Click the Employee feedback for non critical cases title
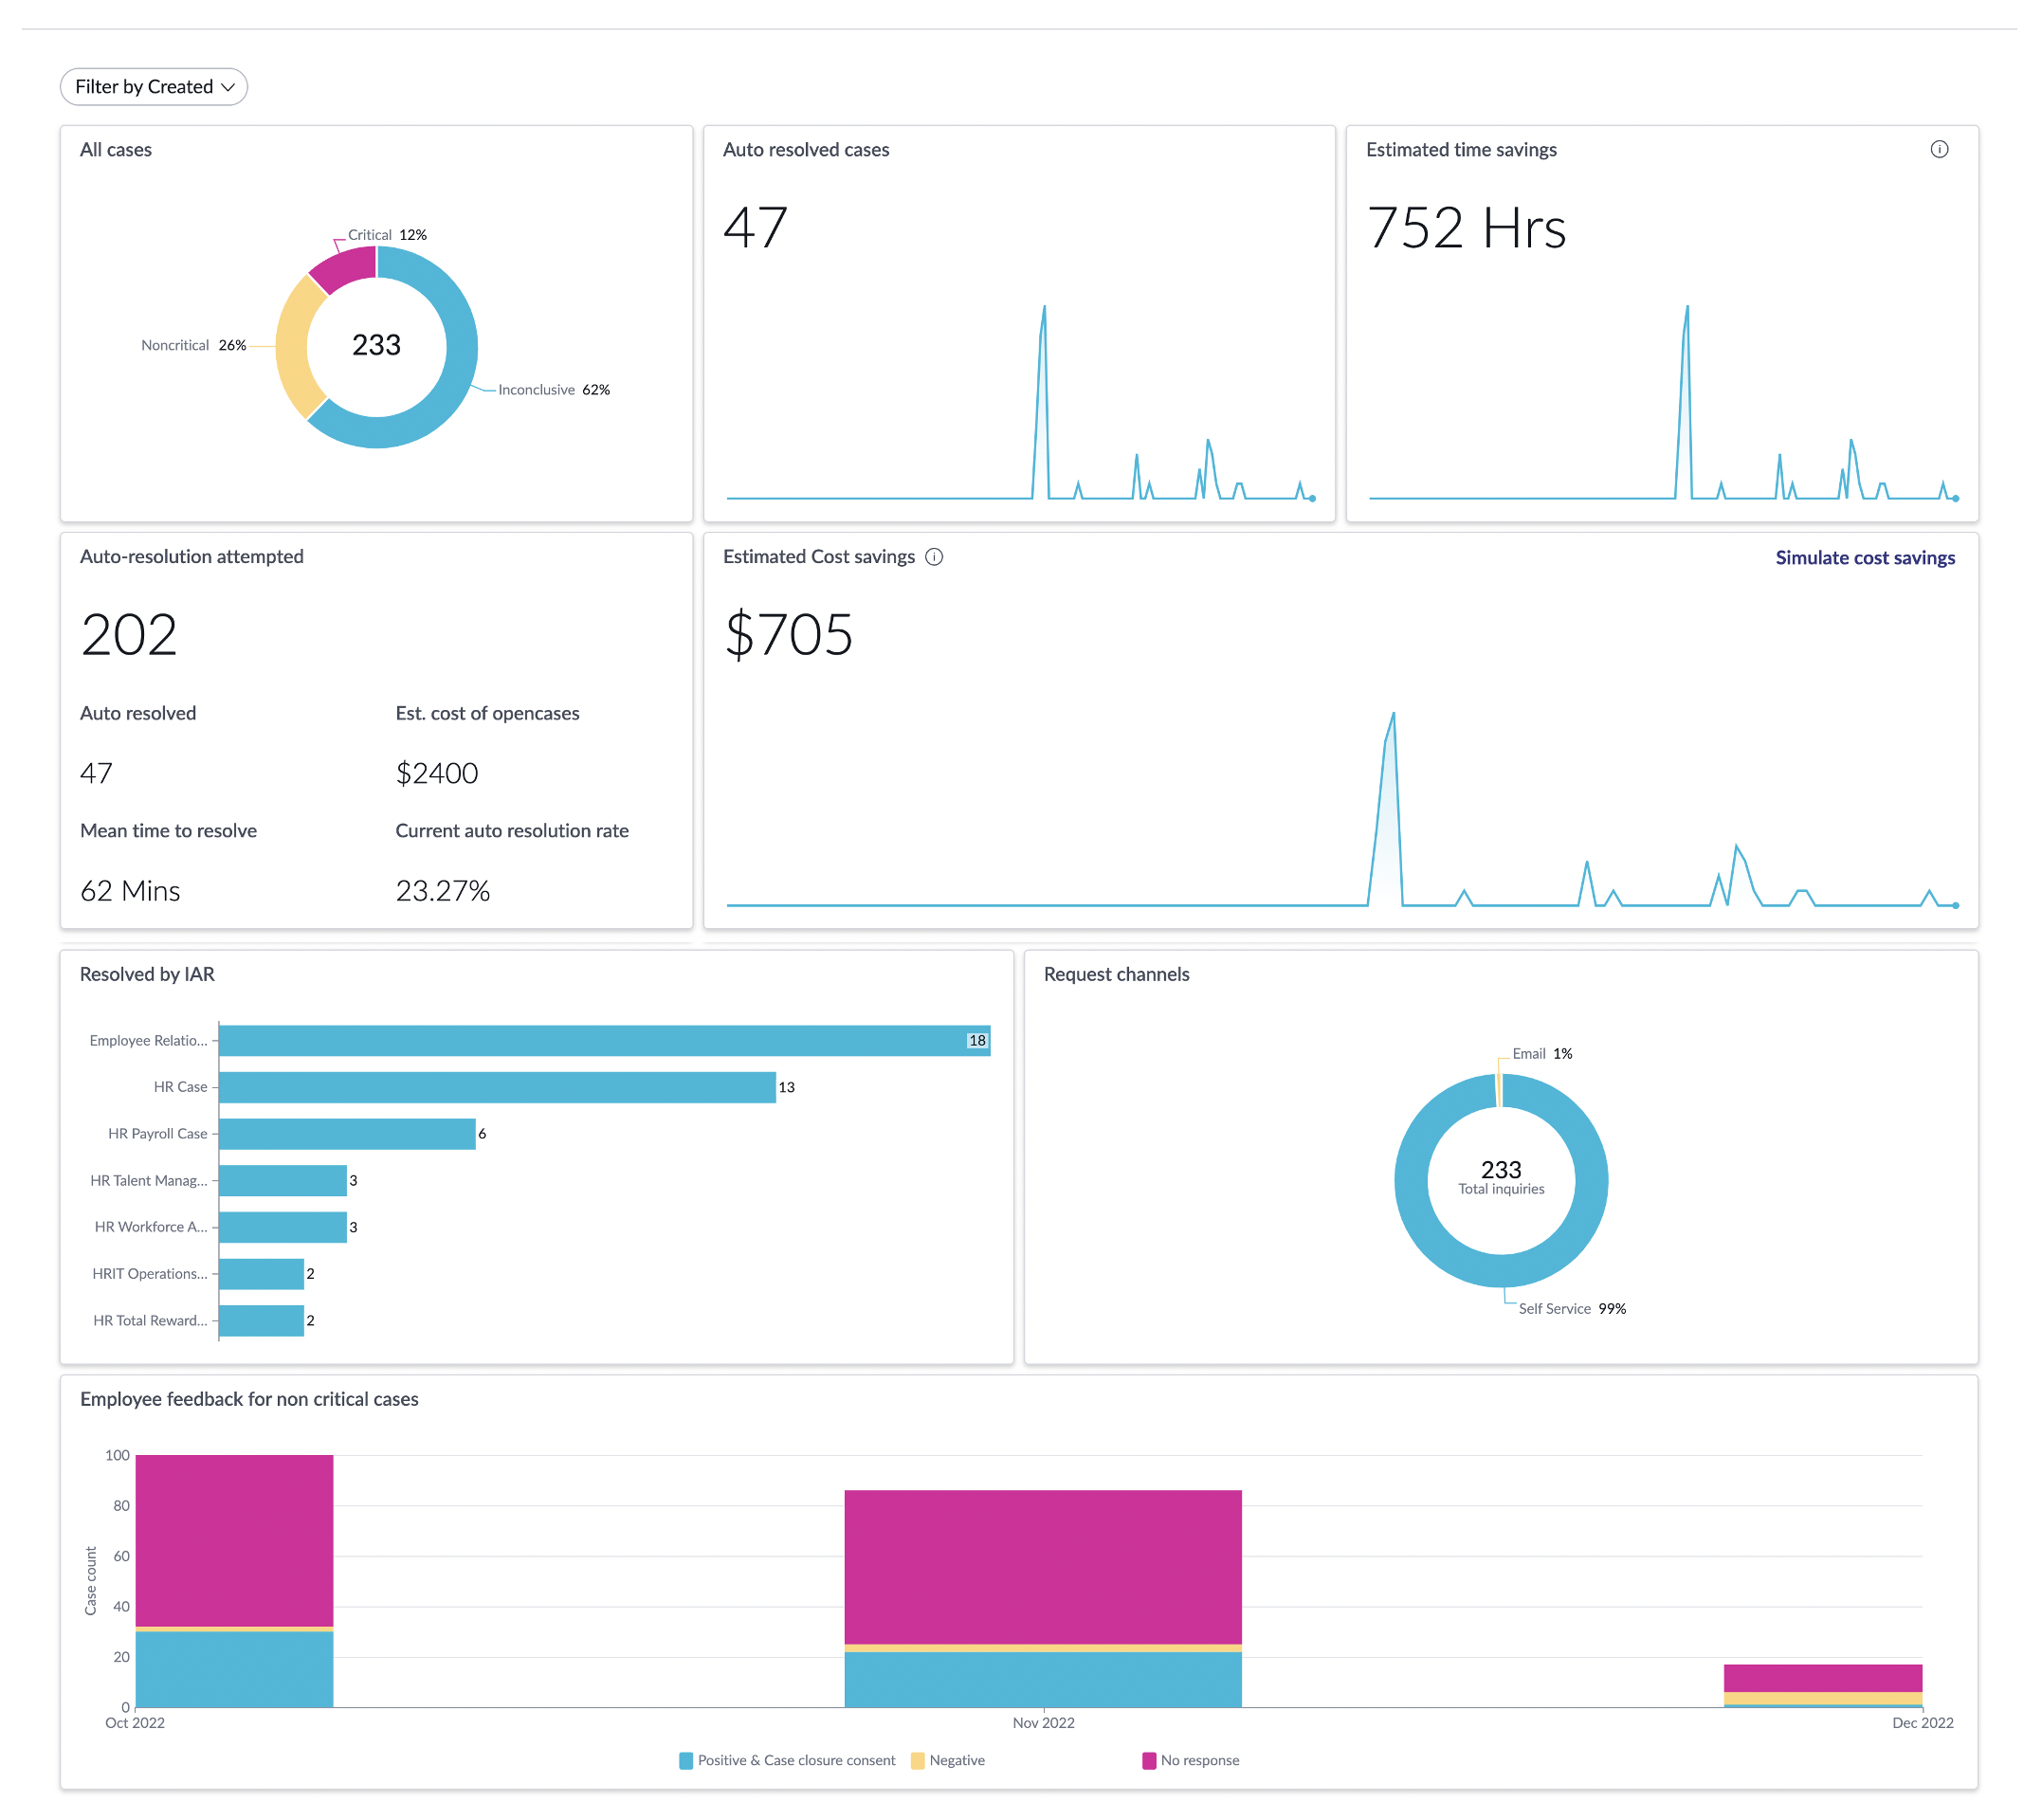Image resolution: width=2042 pixels, height=1820 pixels. coord(249,1399)
